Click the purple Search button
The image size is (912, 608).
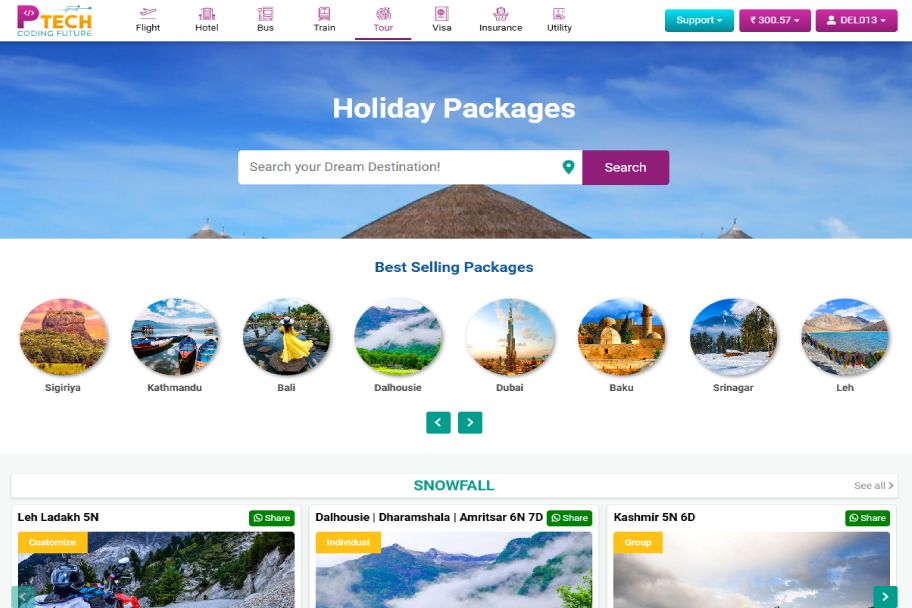625,168
